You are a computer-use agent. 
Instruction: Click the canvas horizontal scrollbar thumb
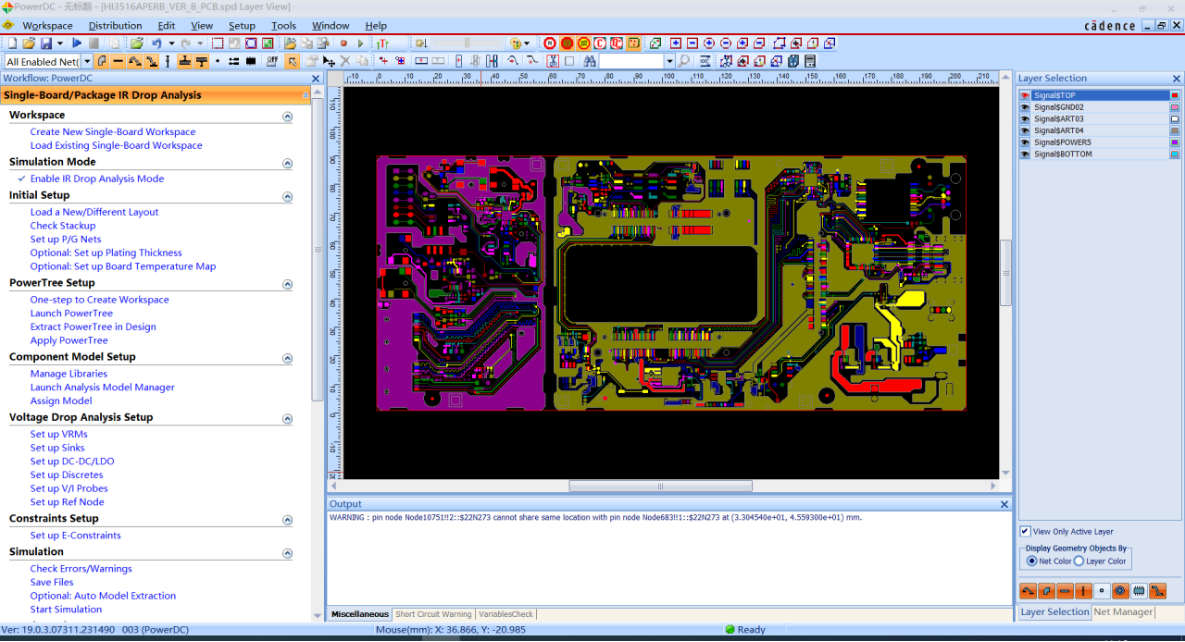pos(661,486)
